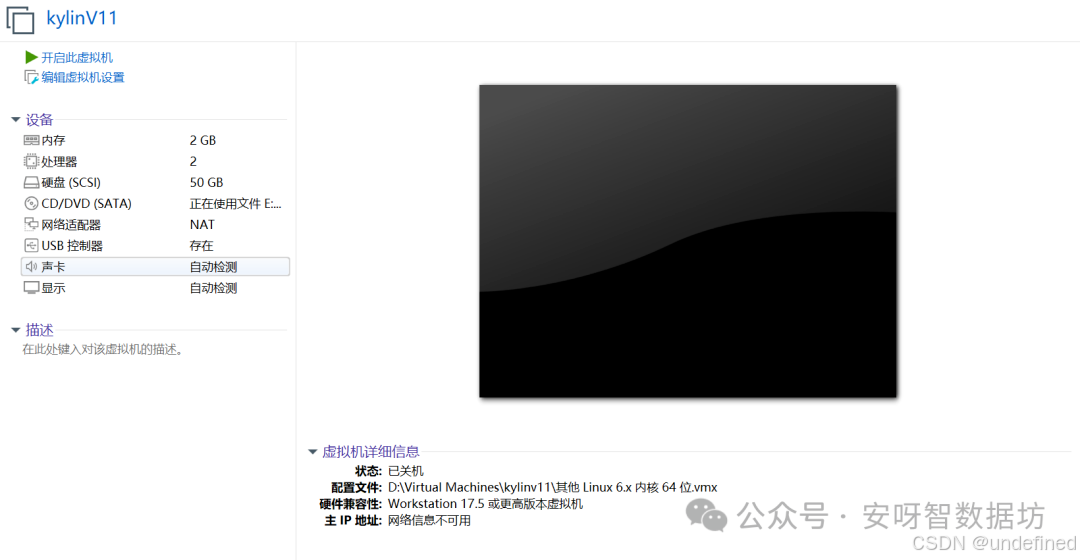The height and width of the screenshot is (560, 1080).
Task: Select the kylinV11 title text
Action: 82,18
